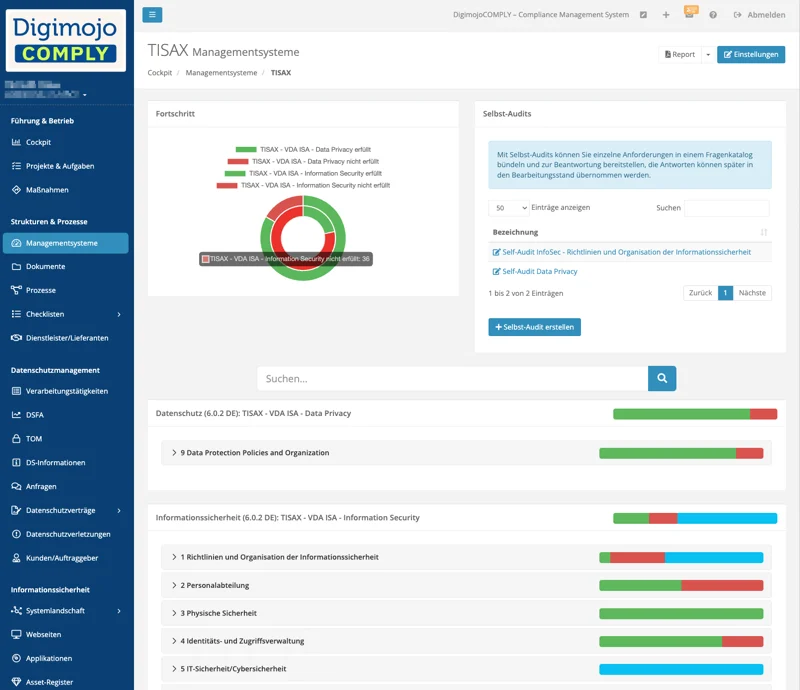Viewport: 800px width, 690px height.
Task: Click the Abmelden logout link
Action: point(760,15)
